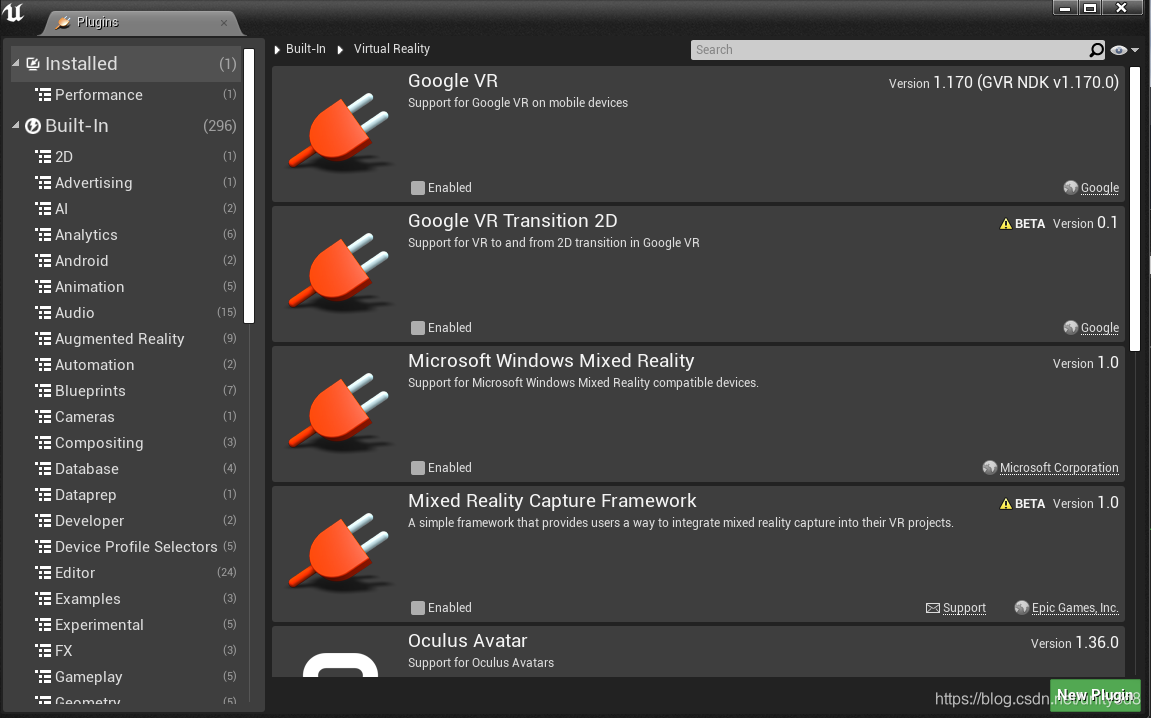Click the globe icon beside Microsoft Corporation
The image size is (1151, 718).
click(x=990, y=468)
